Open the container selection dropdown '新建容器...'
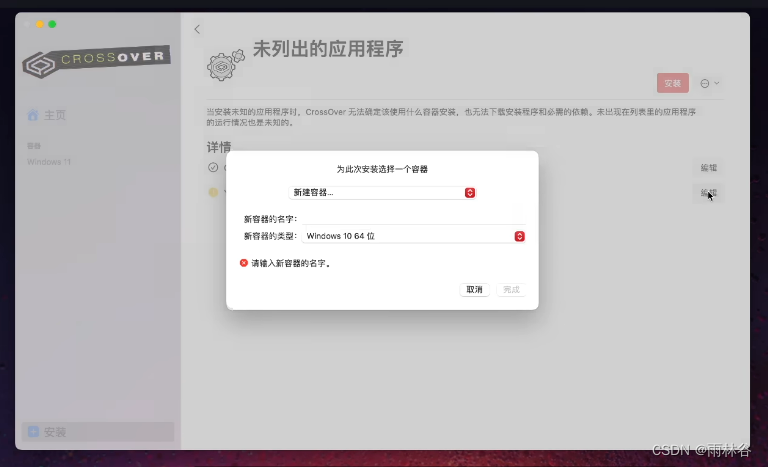The height and width of the screenshot is (467, 768). [x=382, y=193]
